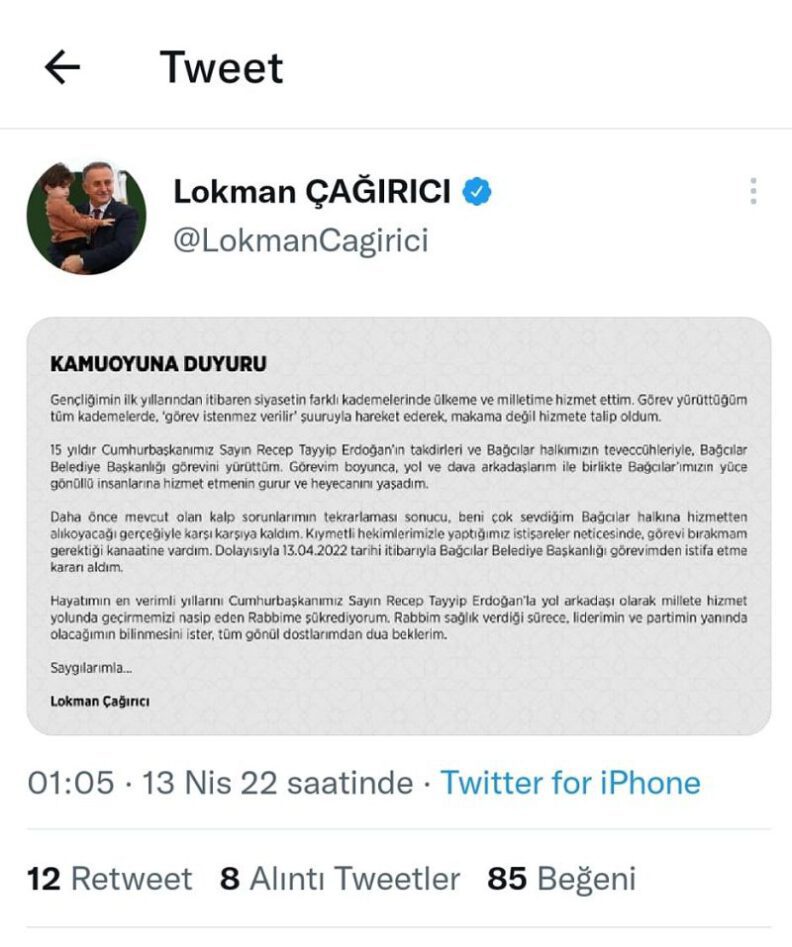
Task: Show the 8 Alıntı Tweetler
Action: [x=340, y=879]
